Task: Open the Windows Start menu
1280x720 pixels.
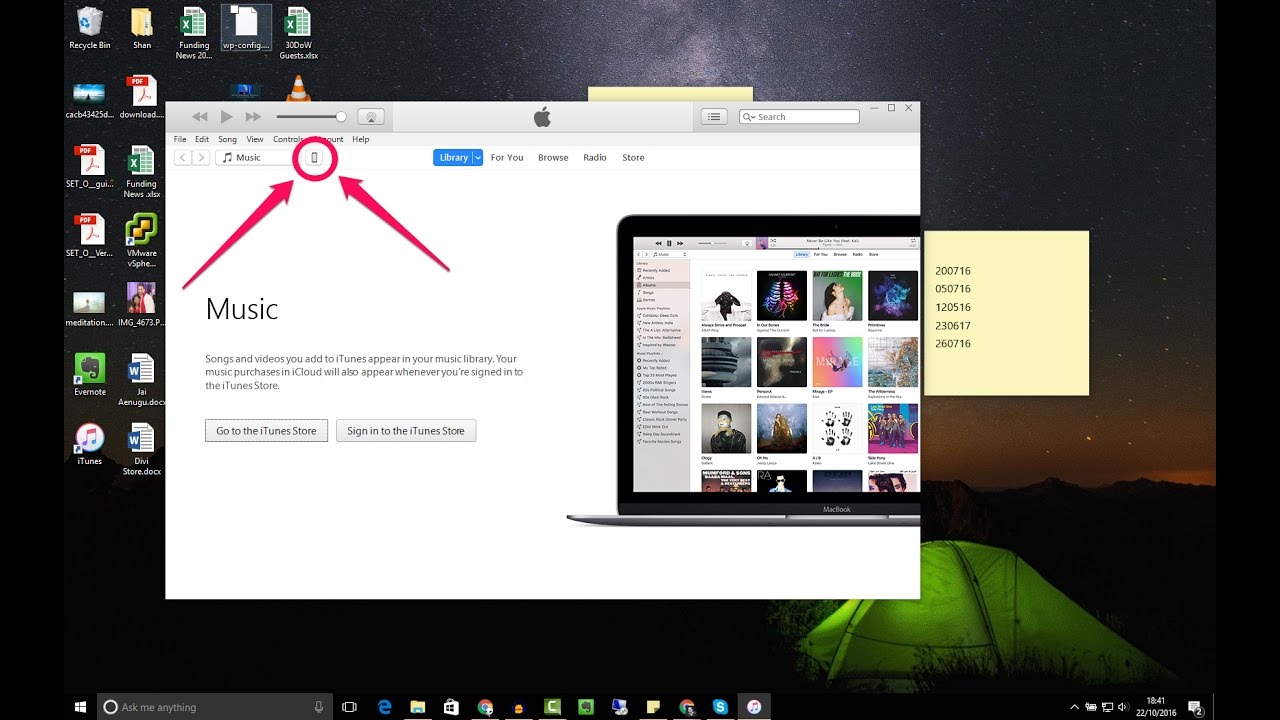Action: tap(80, 707)
